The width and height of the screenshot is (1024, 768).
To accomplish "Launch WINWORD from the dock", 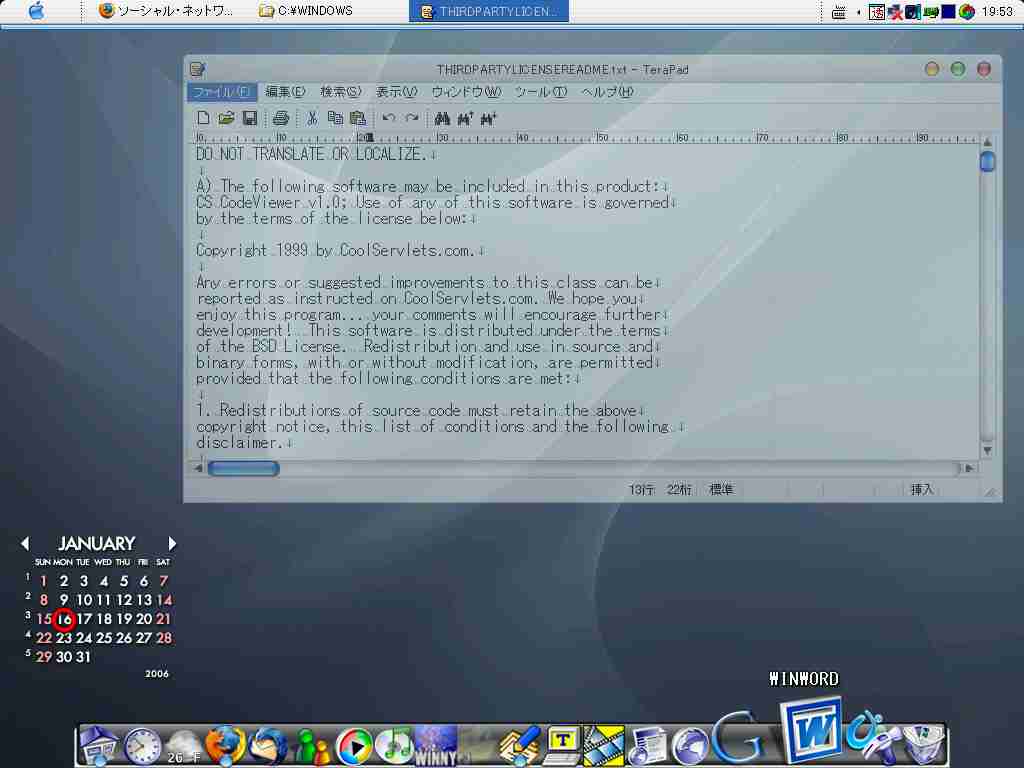I will pos(811,730).
